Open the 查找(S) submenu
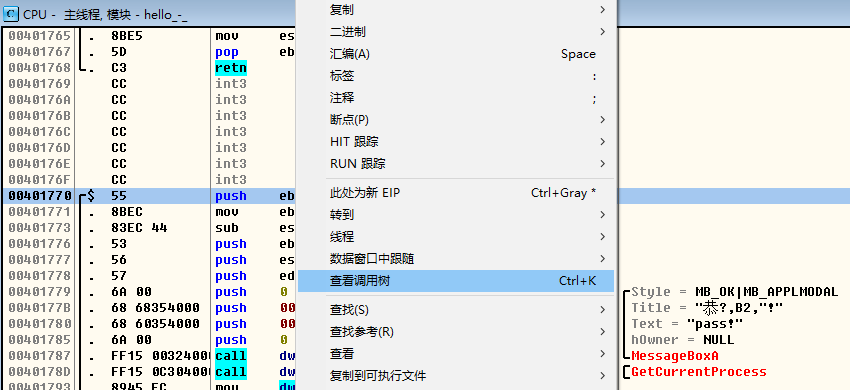 tap(456, 310)
